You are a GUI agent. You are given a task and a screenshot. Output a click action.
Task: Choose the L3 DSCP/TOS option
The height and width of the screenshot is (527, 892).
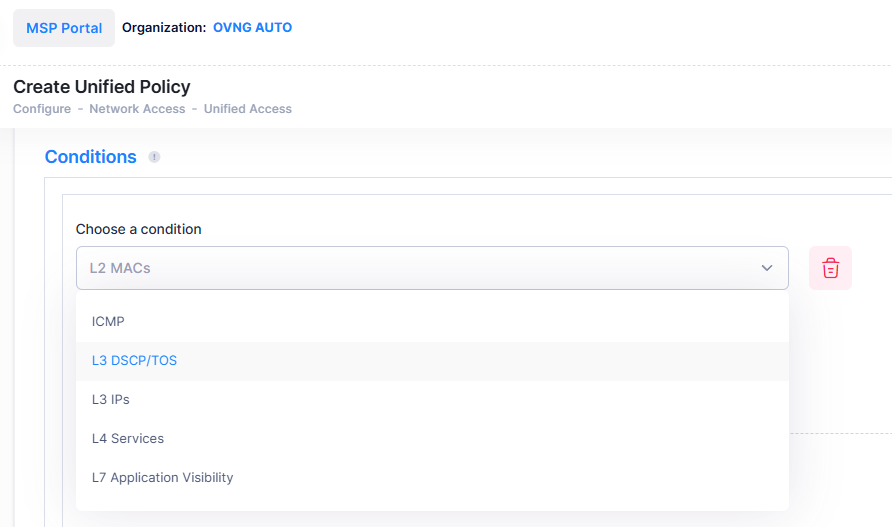134,360
